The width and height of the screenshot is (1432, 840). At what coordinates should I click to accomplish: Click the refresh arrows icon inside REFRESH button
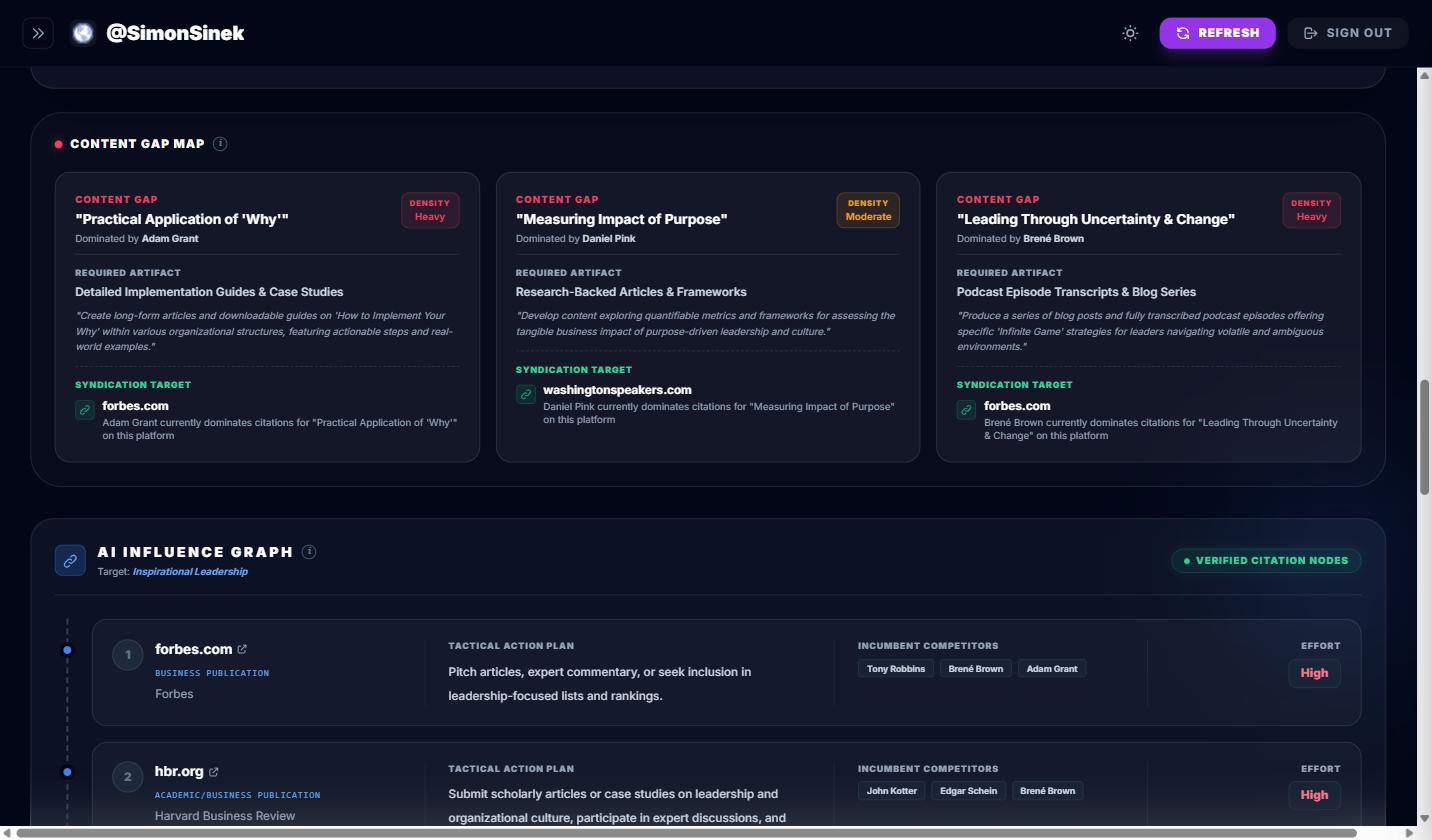[1181, 32]
